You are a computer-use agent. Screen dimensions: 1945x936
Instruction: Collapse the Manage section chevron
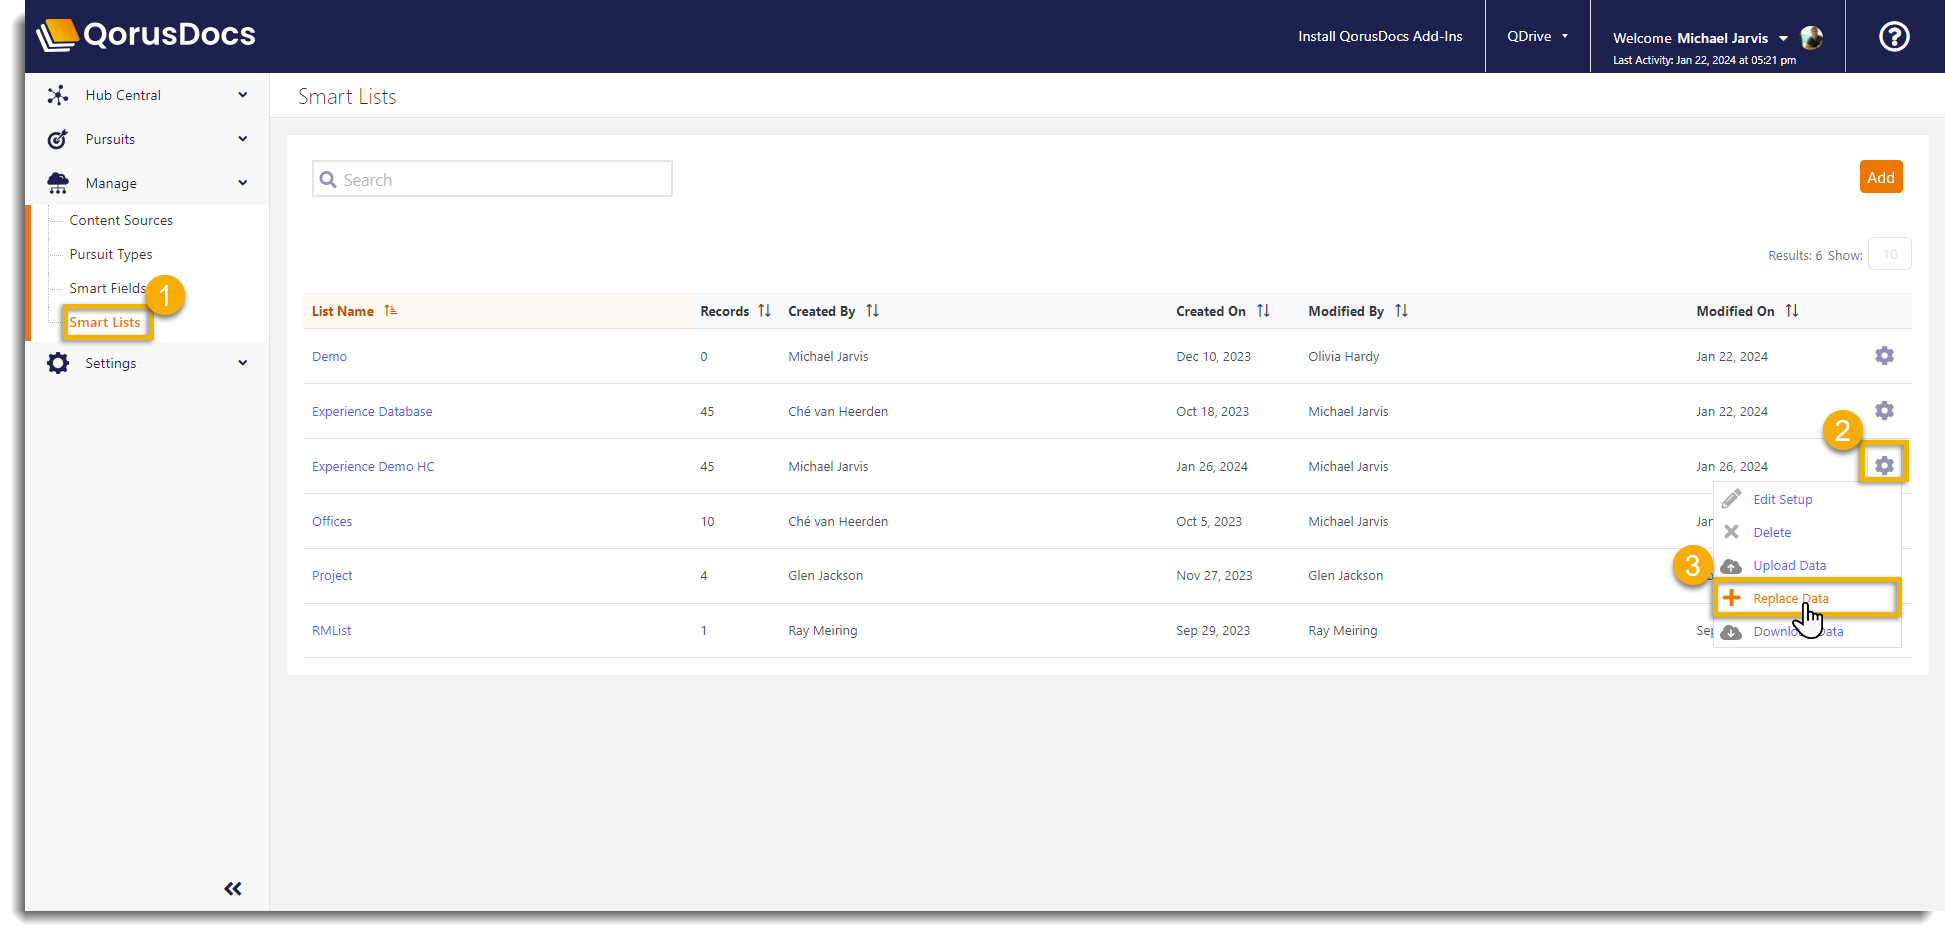pyautogui.click(x=242, y=182)
